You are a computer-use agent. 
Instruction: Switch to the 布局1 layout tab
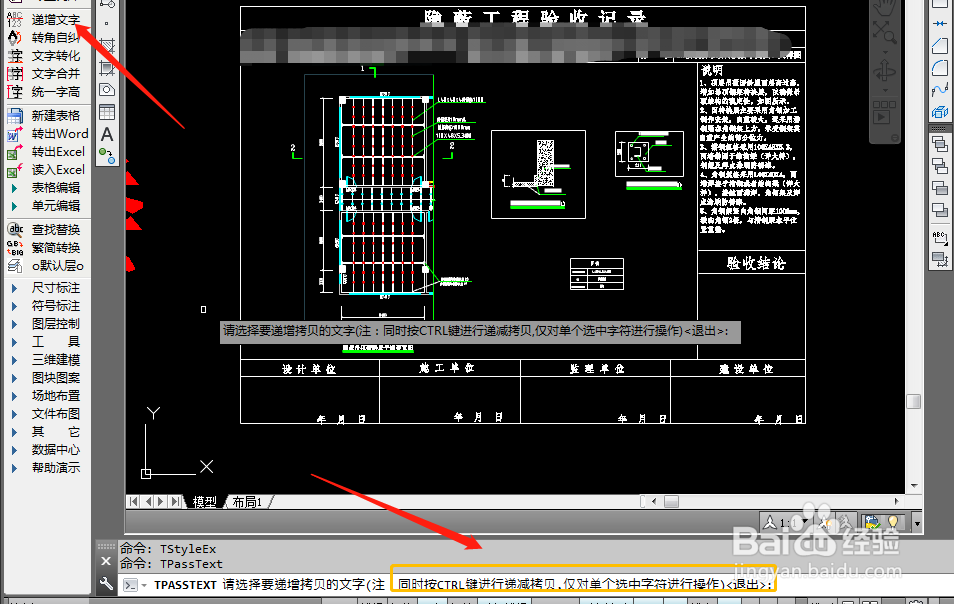(x=247, y=502)
